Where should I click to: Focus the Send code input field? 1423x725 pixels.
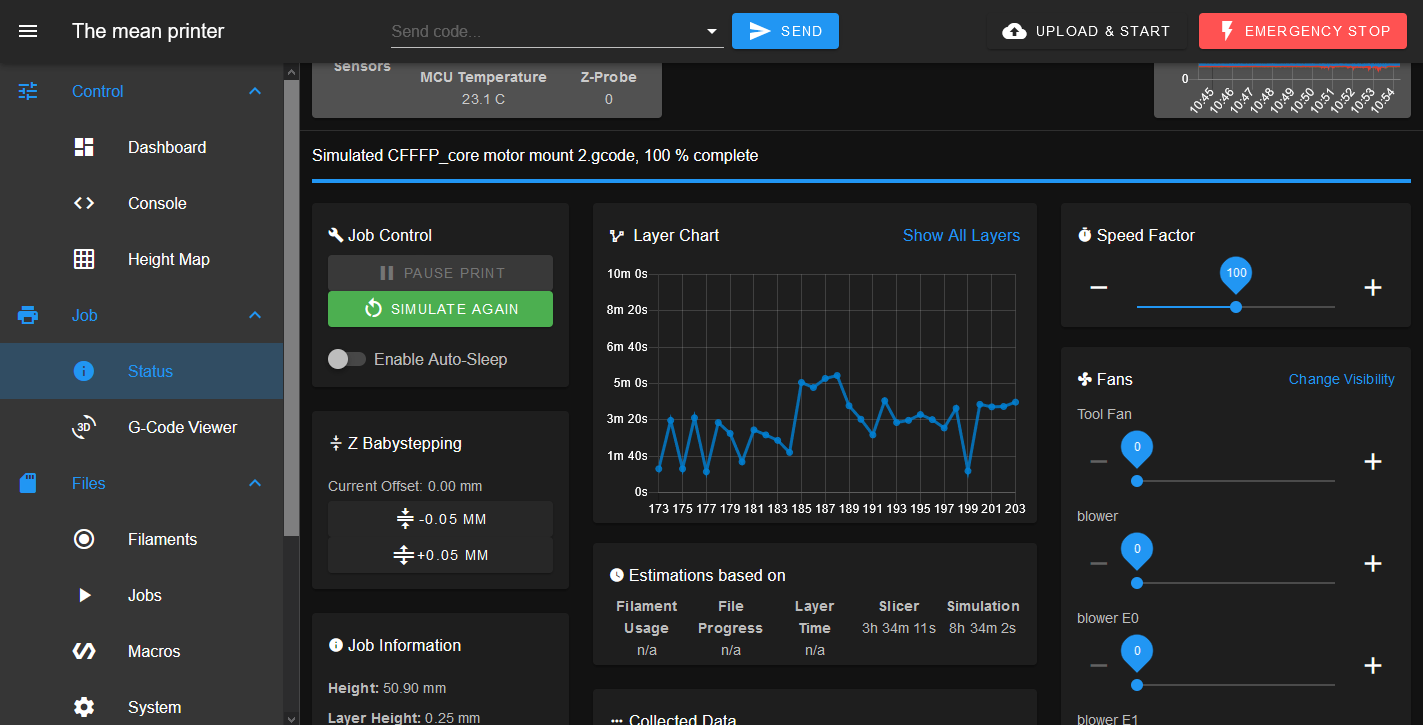coord(545,32)
